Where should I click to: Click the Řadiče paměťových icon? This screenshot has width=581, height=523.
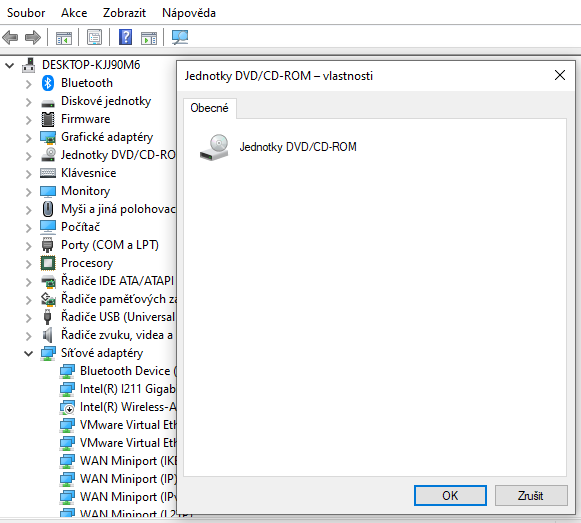48,299
